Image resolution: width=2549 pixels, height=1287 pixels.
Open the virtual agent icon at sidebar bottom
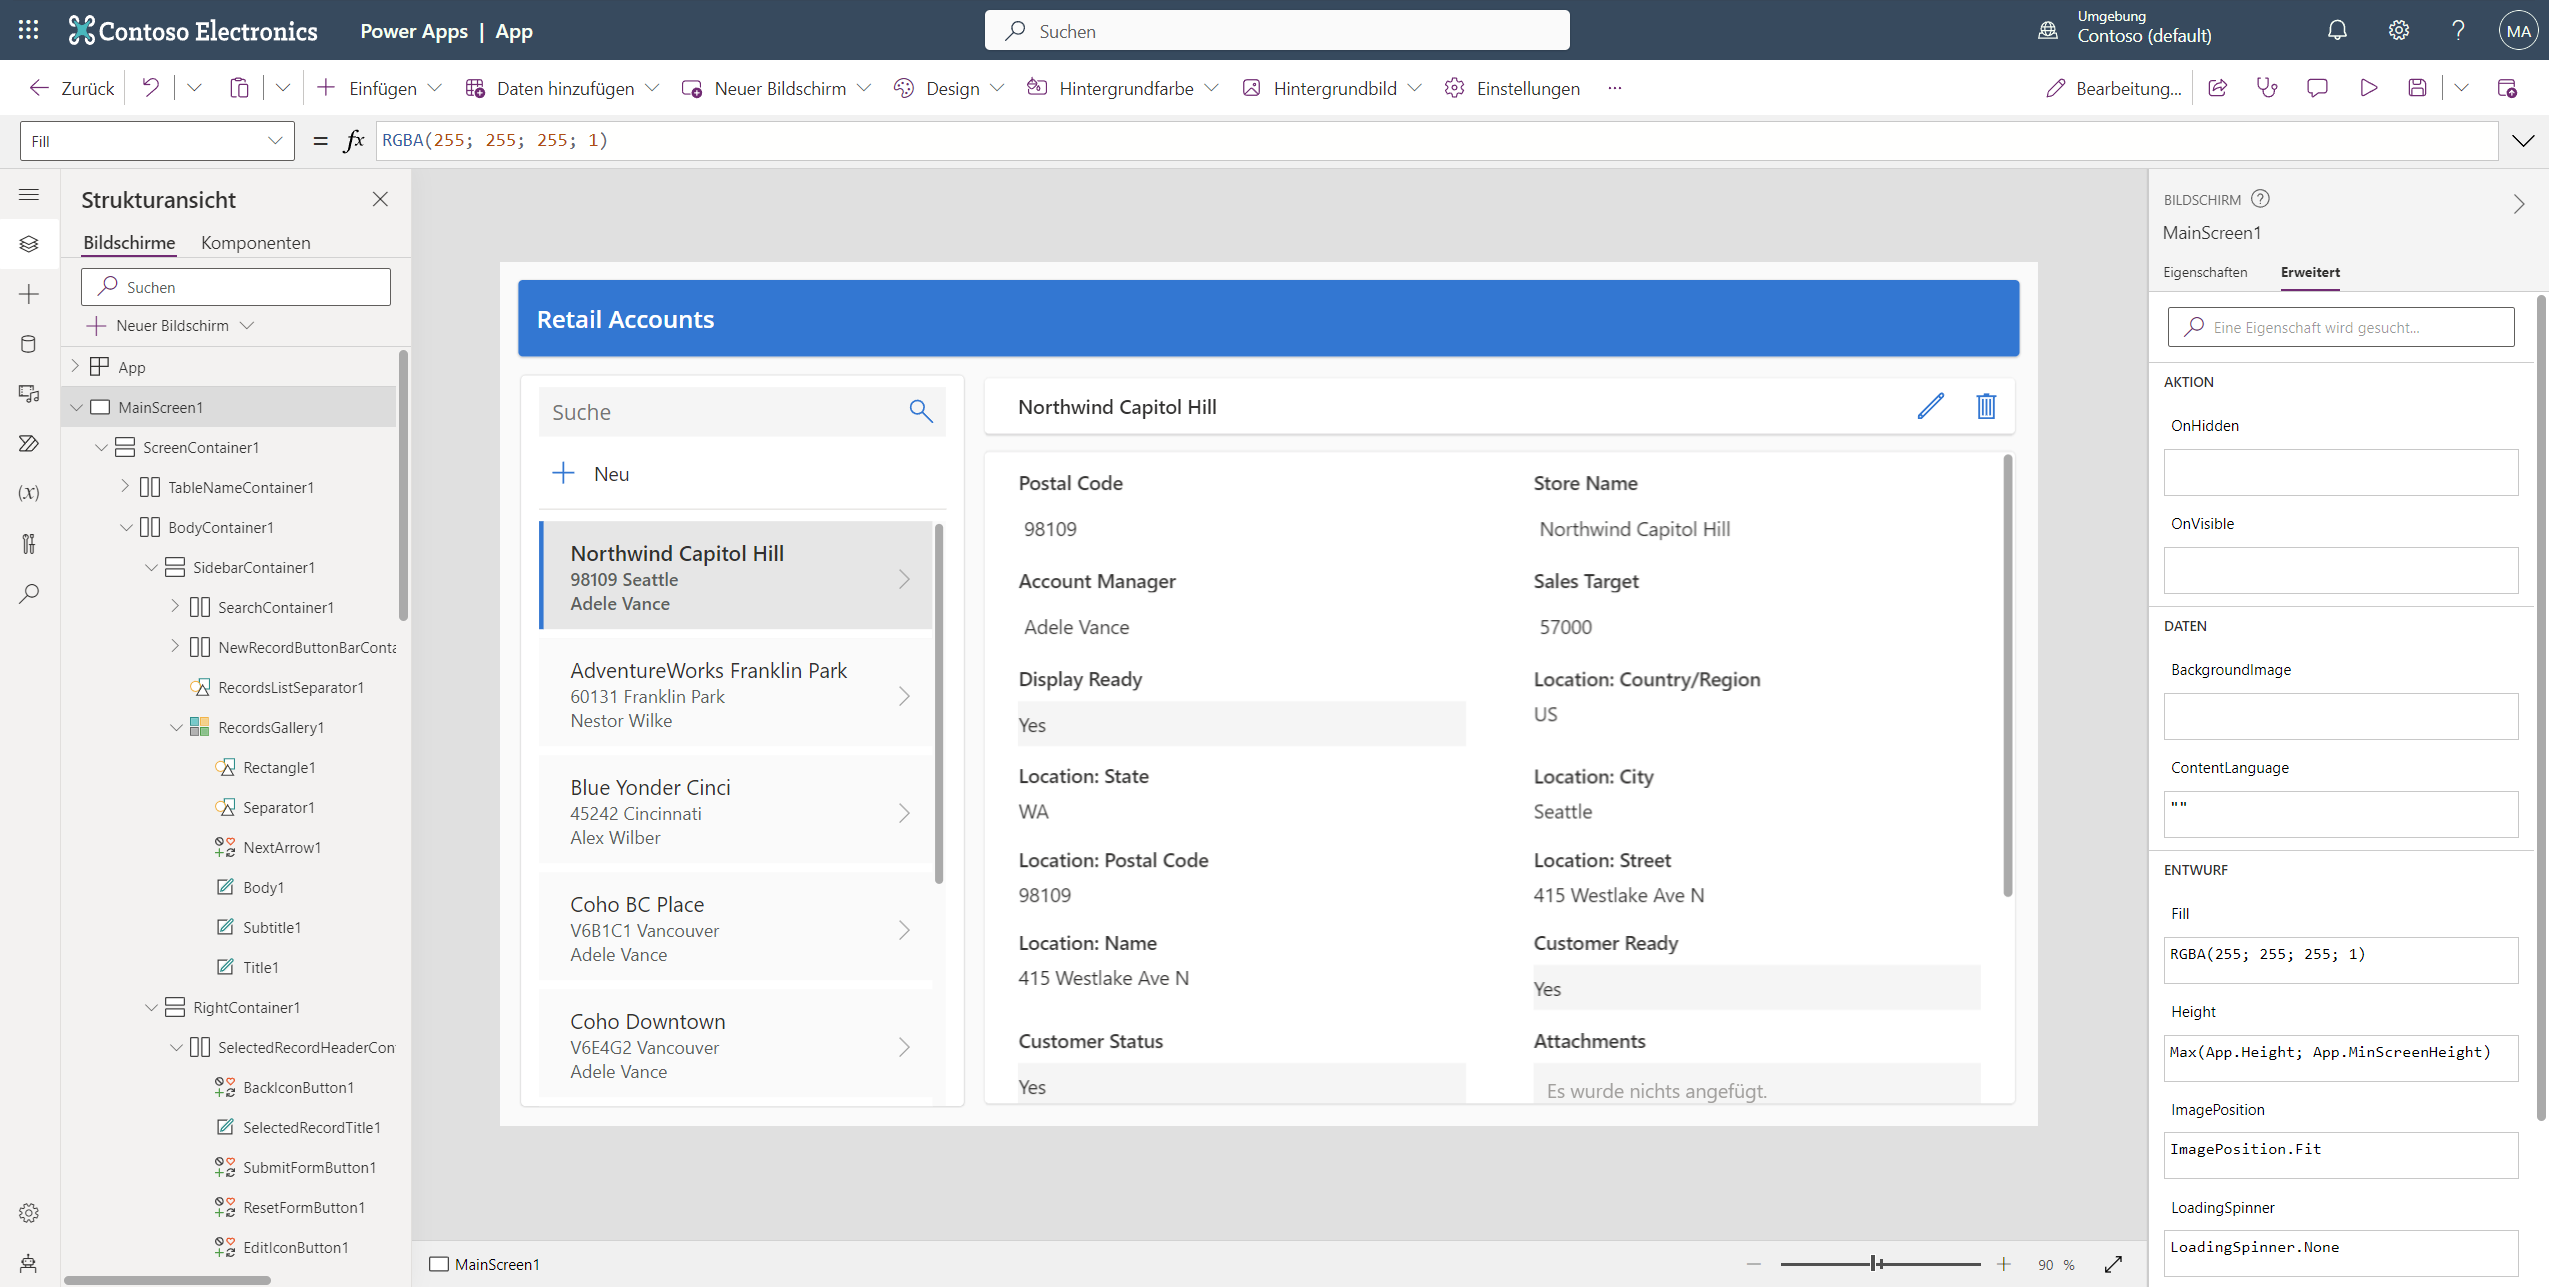coord(29,1263)
